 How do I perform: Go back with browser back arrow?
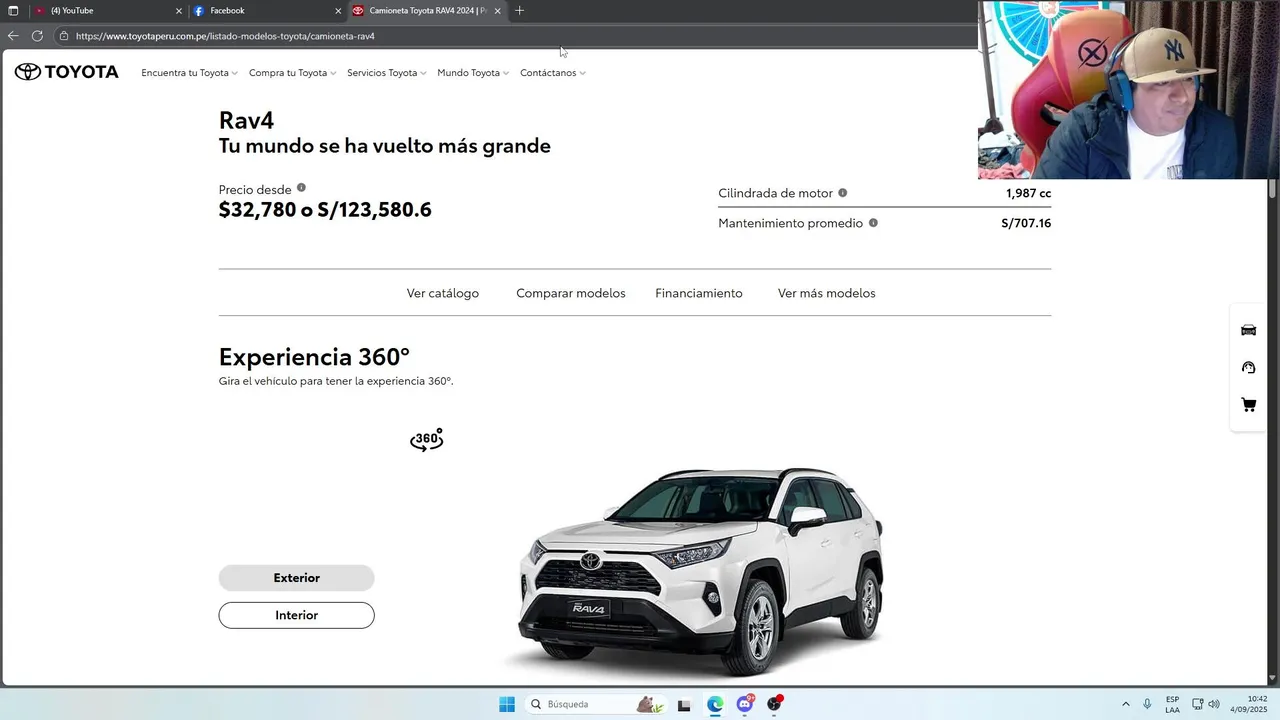pyautogui.click(x=13, y=36)
